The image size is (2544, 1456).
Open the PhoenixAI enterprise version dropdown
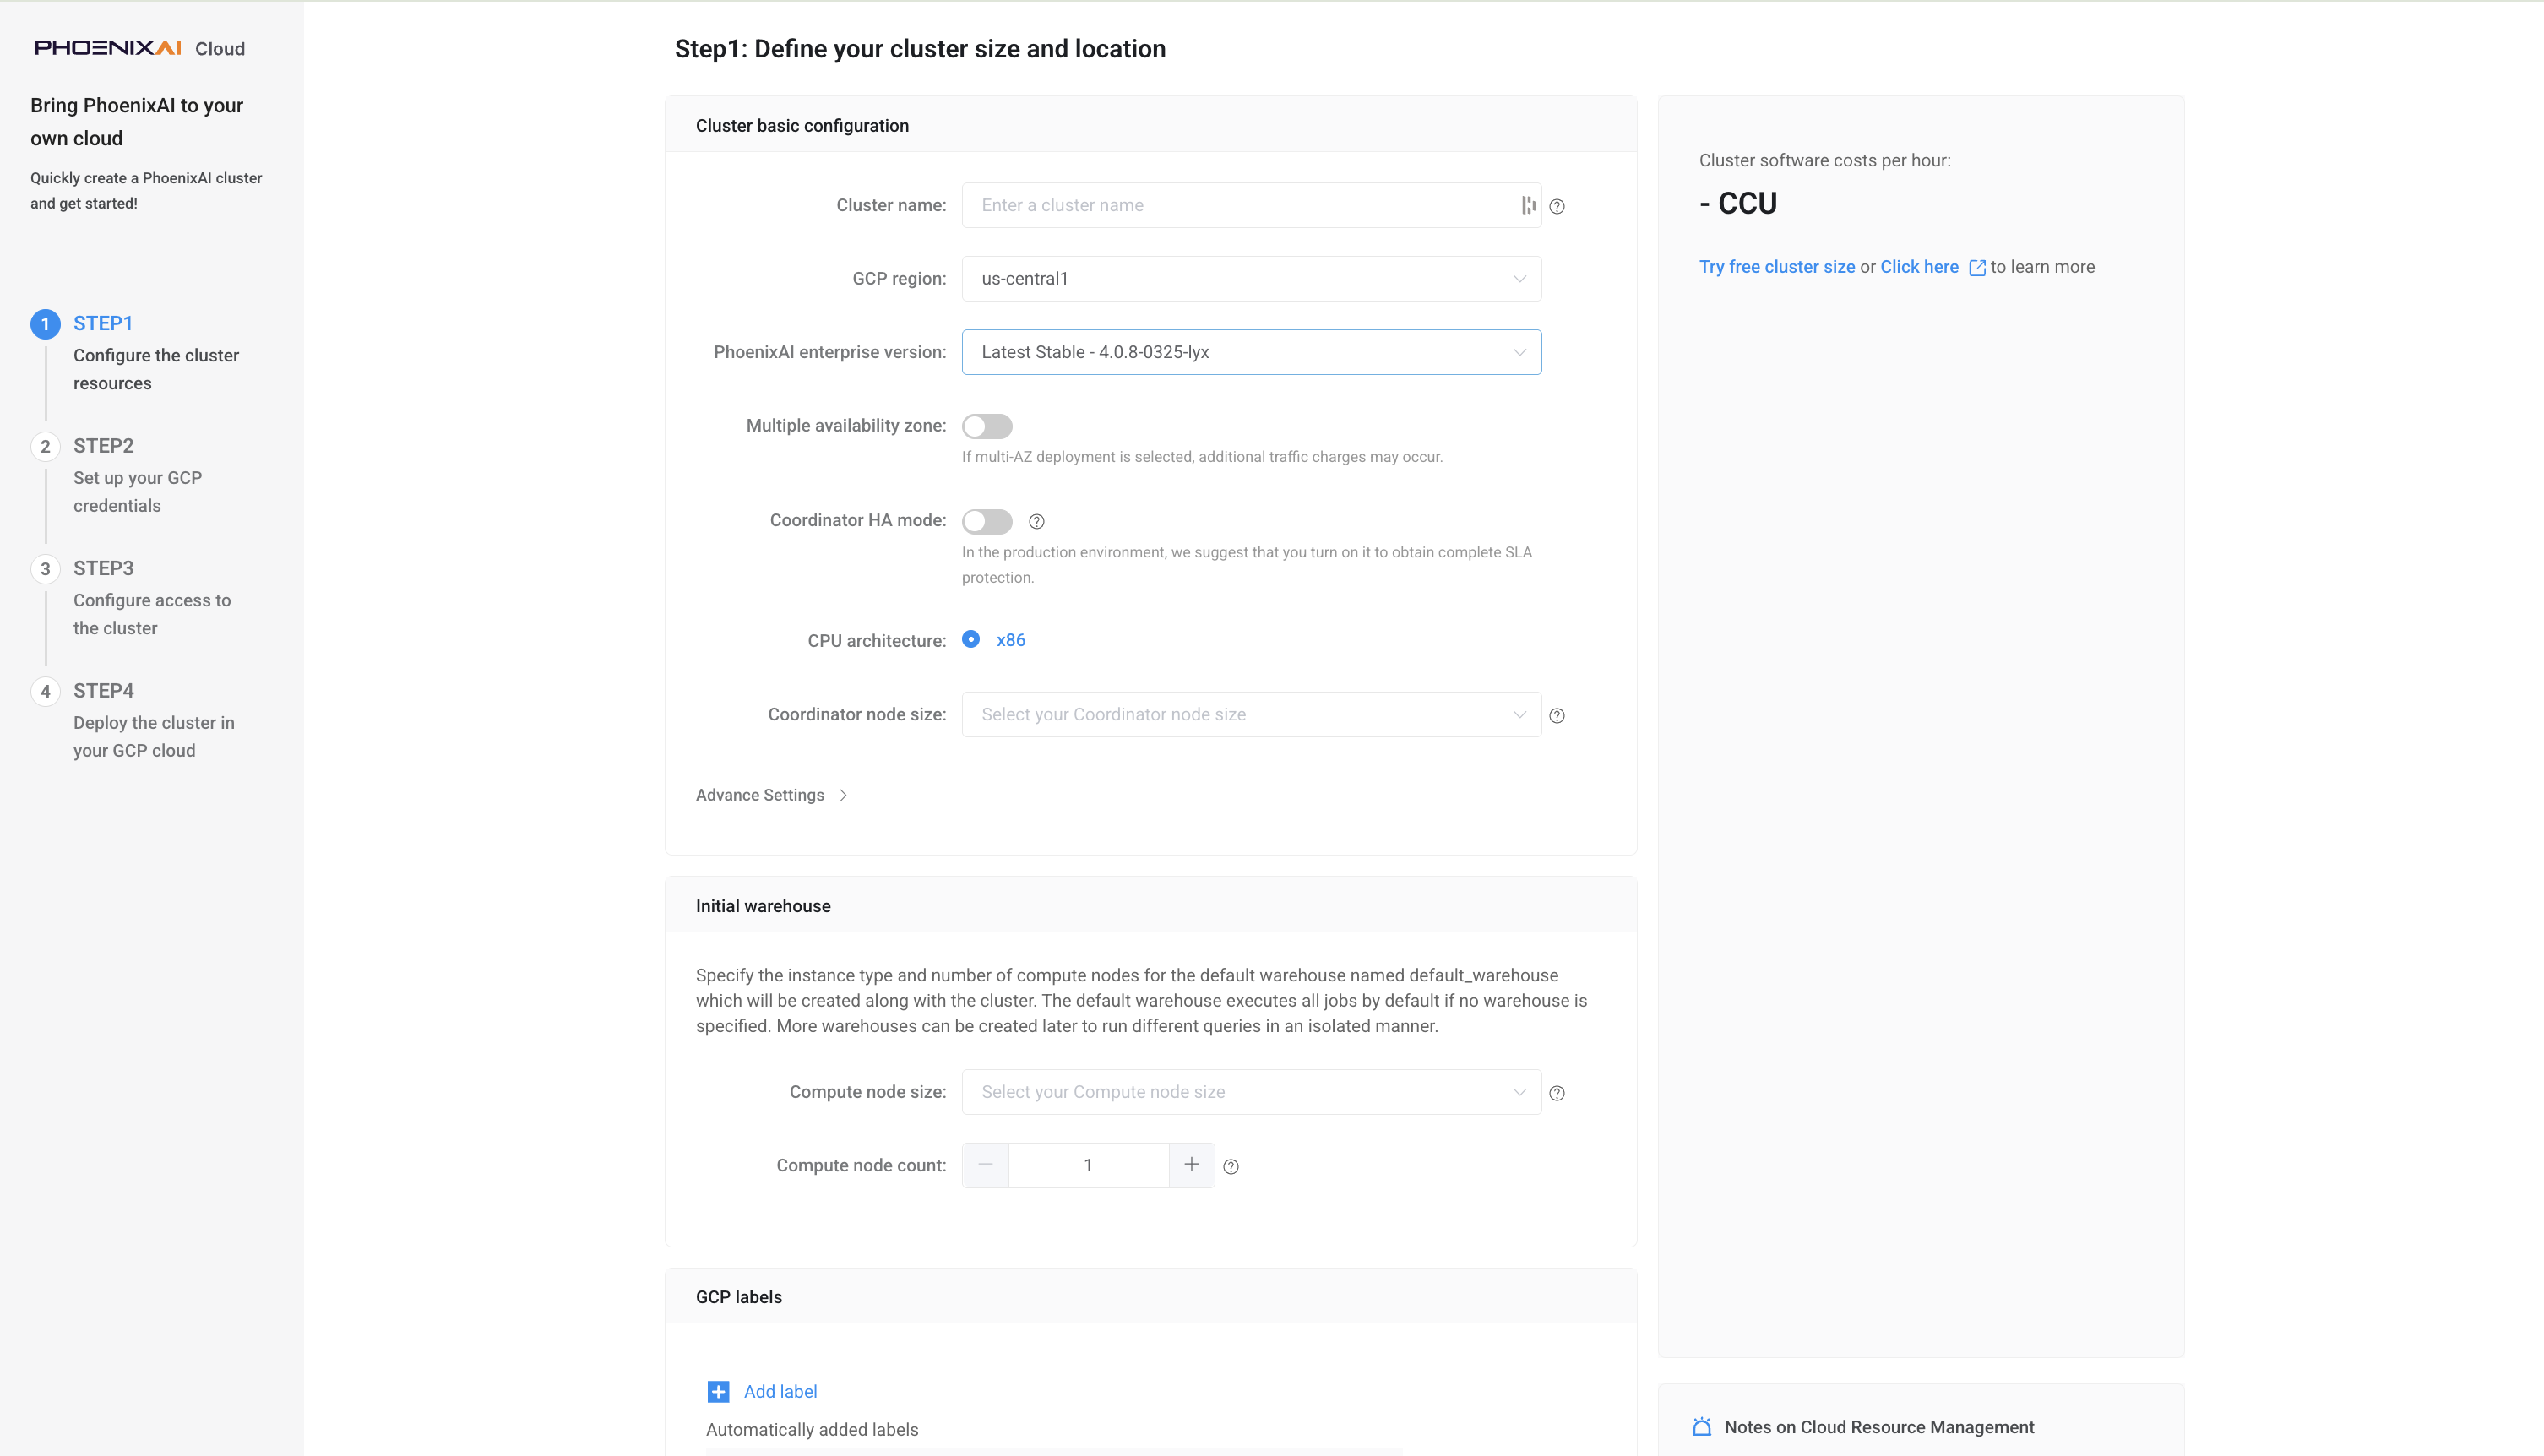pyautogui.click(x=1251, y=352)
